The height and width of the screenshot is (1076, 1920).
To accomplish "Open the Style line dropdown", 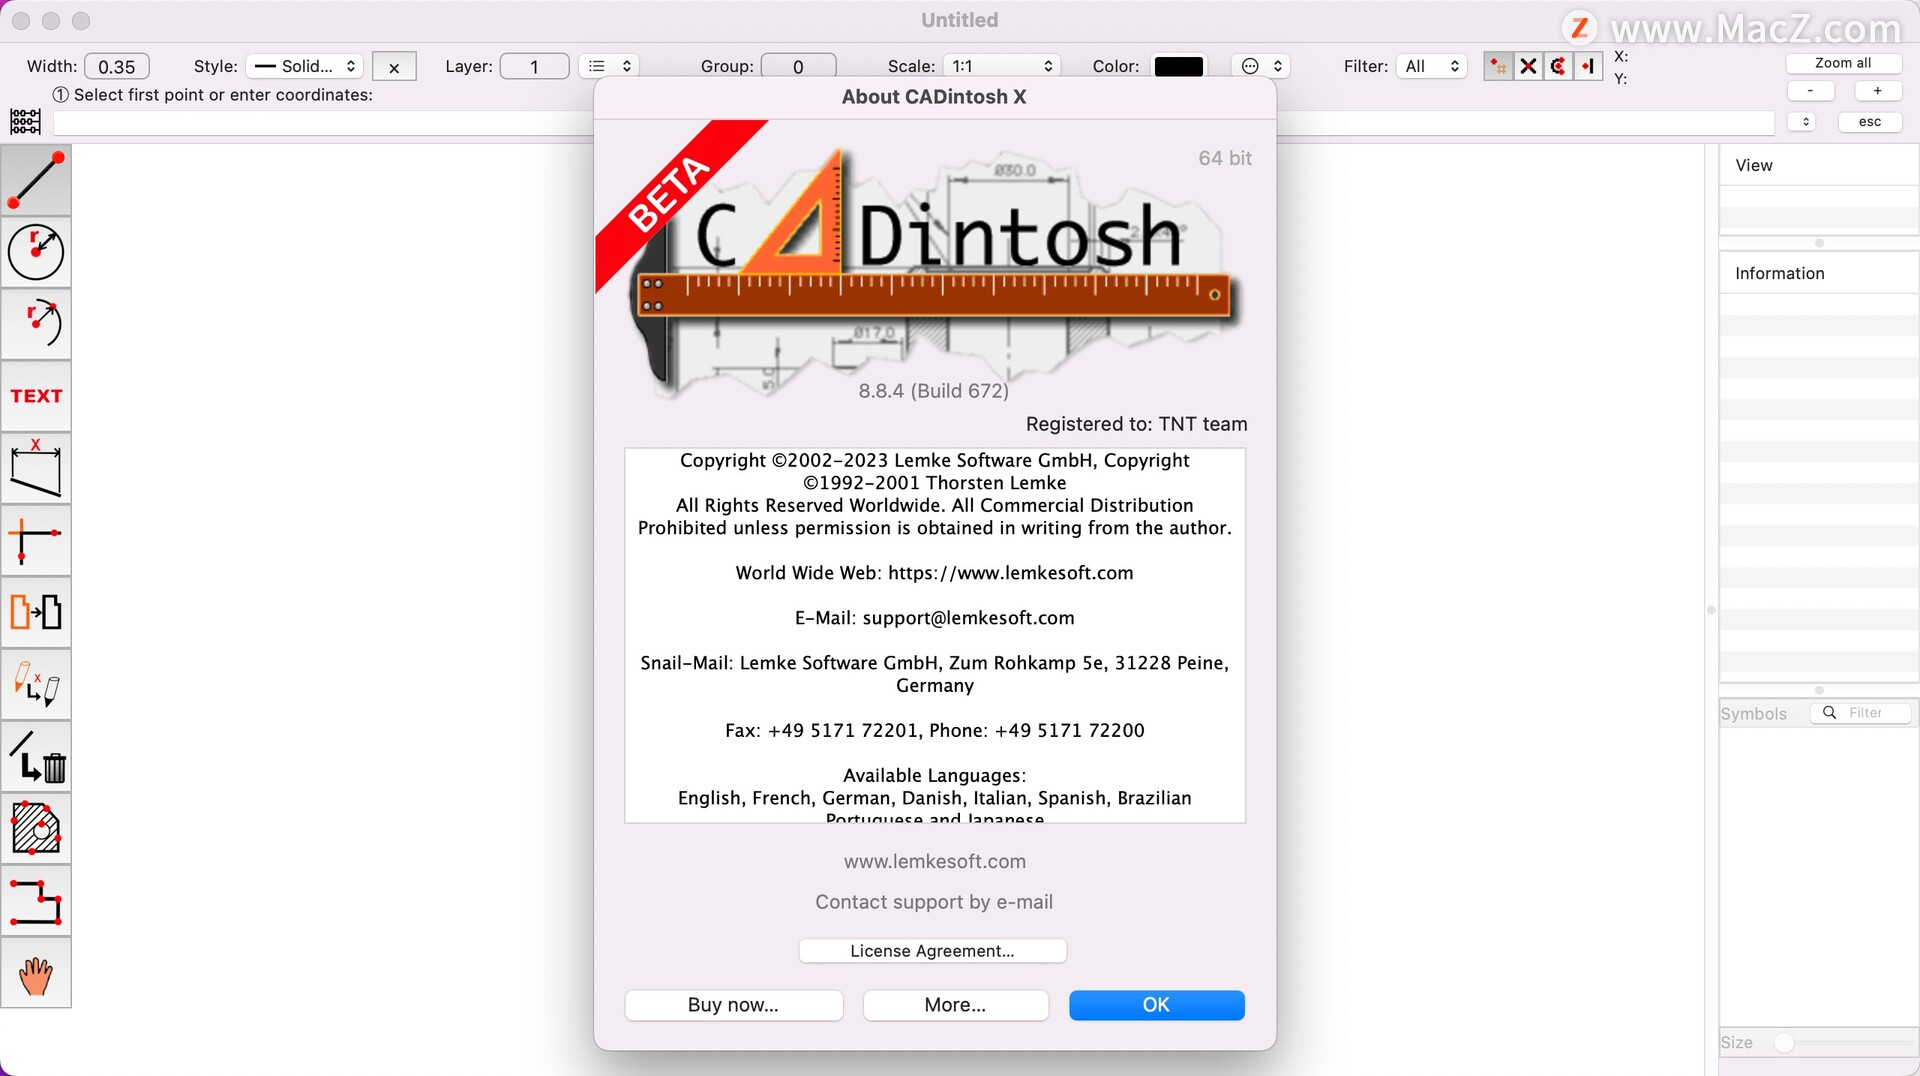I will click(x=305, y=66).
